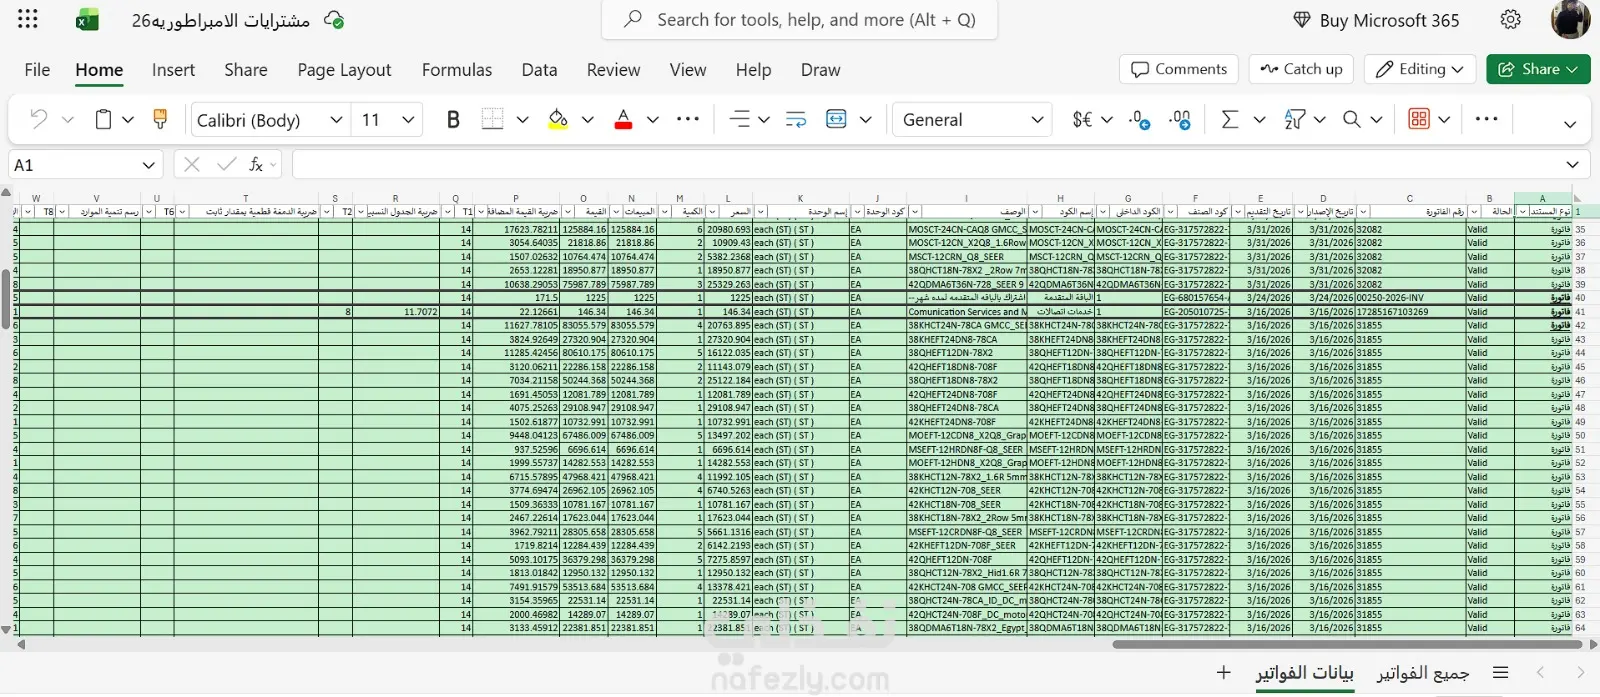Click the Merge cells icon
The width and height of the screenshot is (1600, 697).
(836, 119)
